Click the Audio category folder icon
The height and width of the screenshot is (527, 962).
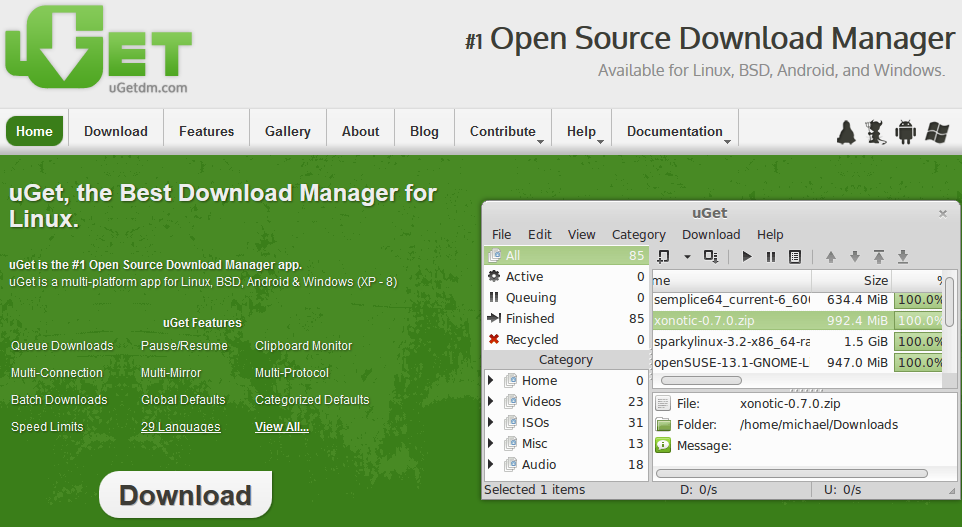[x=510, y=465]
